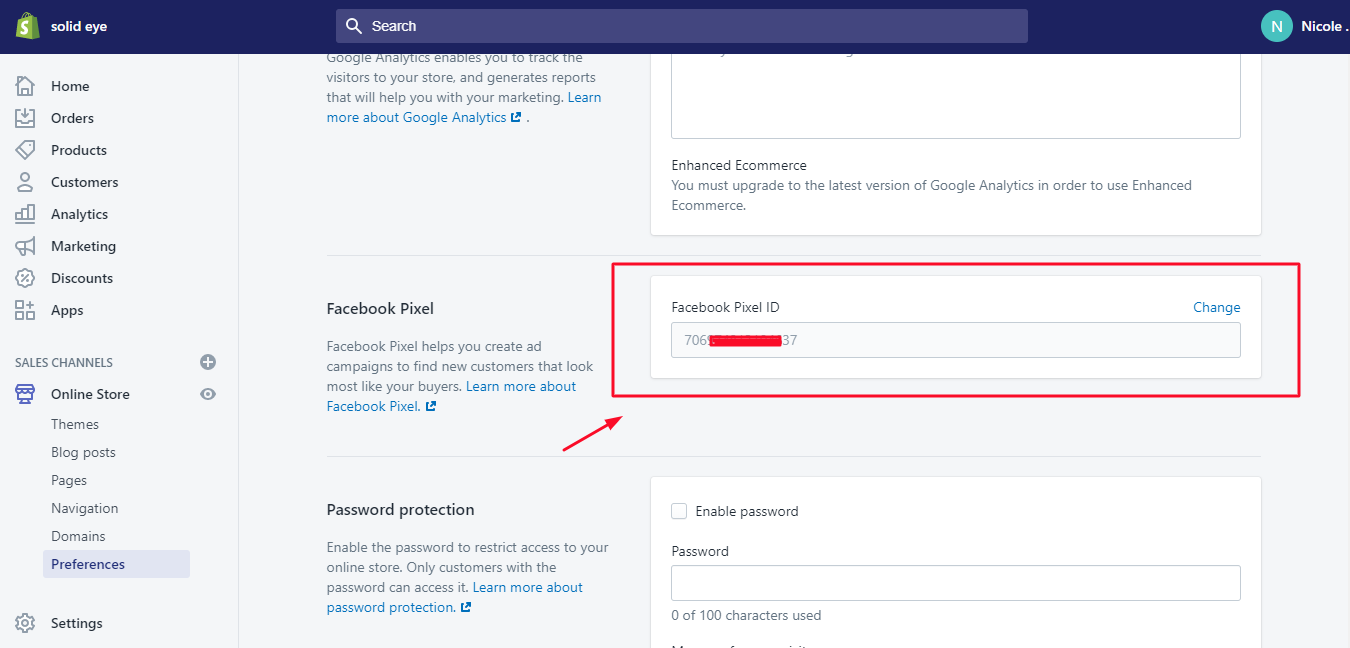Open Themes under Online Store
Image resolution: width=1350 pixels, height=648 pixels.
point(75,424)
